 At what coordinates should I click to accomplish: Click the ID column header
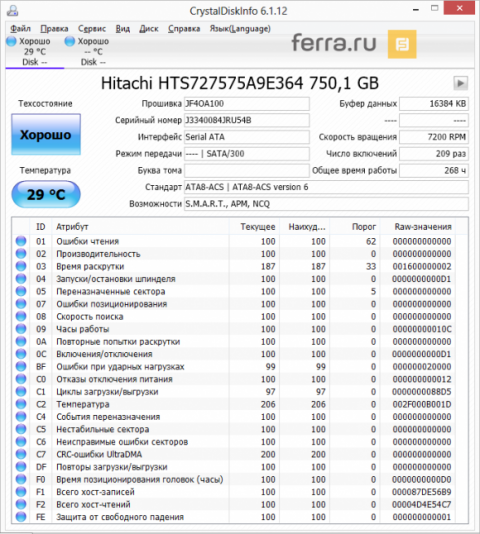41,227
